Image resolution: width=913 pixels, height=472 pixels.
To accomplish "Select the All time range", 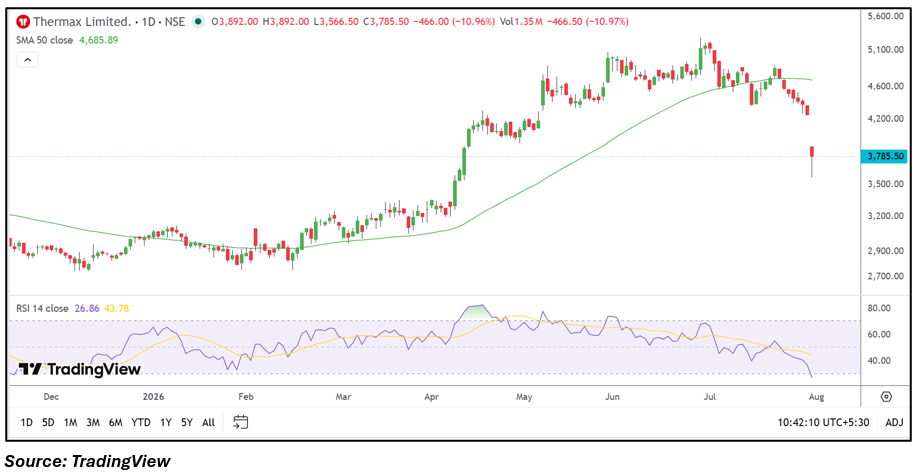I will [208, 423].
